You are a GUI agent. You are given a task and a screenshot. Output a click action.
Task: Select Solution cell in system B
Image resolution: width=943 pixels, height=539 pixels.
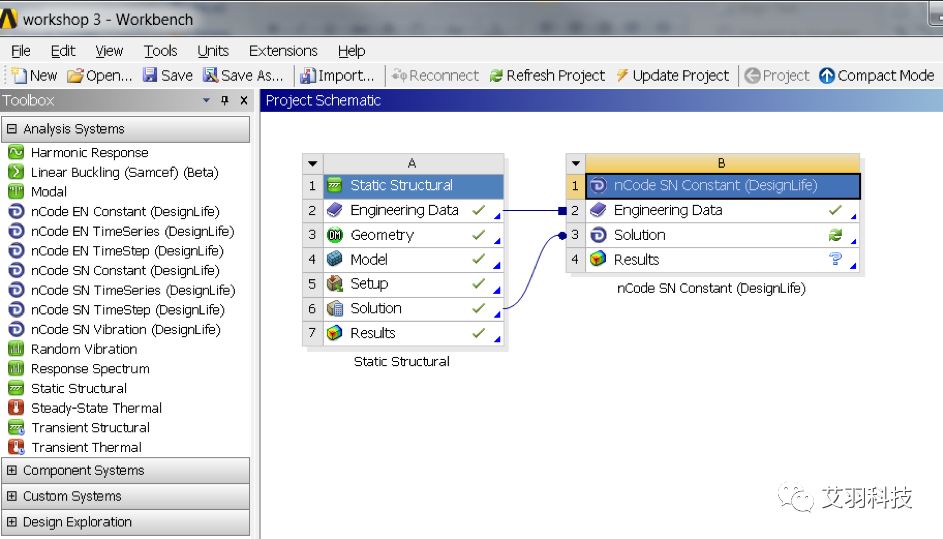[x=723, y=235]
